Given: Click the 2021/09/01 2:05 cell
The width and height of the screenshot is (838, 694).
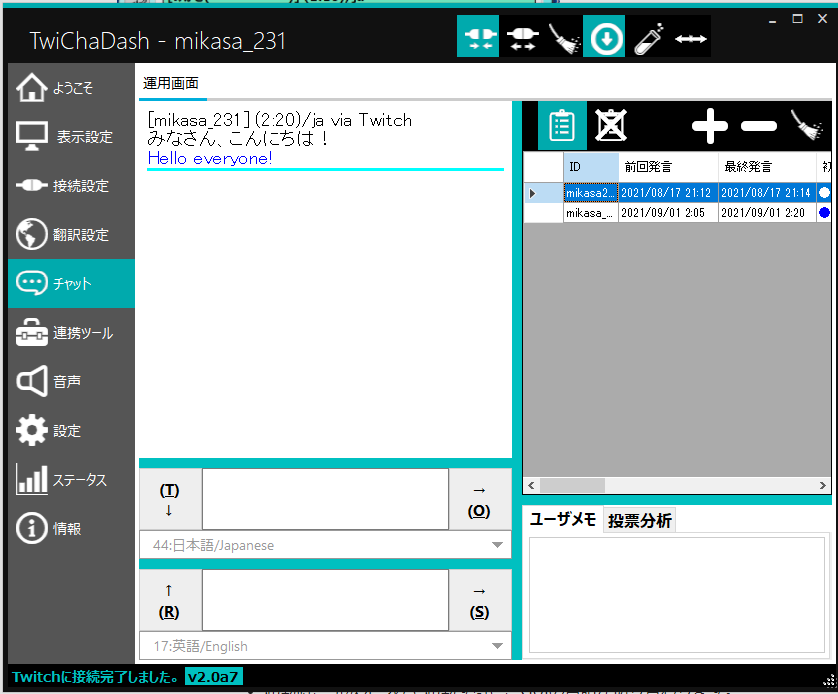Looking at the screenshot, I should coord(668,213).
